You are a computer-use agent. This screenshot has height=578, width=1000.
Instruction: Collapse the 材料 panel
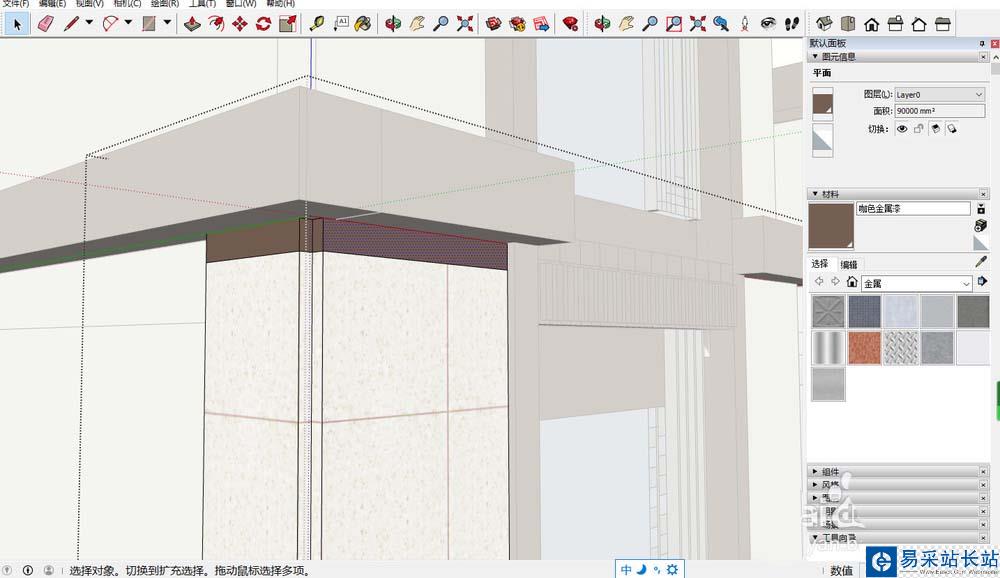coord(815,194)
